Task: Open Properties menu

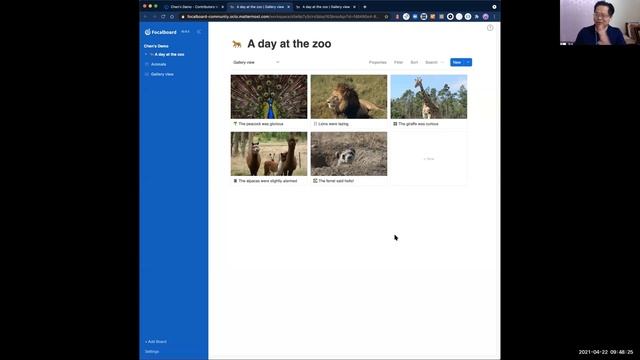Action: 378,62
